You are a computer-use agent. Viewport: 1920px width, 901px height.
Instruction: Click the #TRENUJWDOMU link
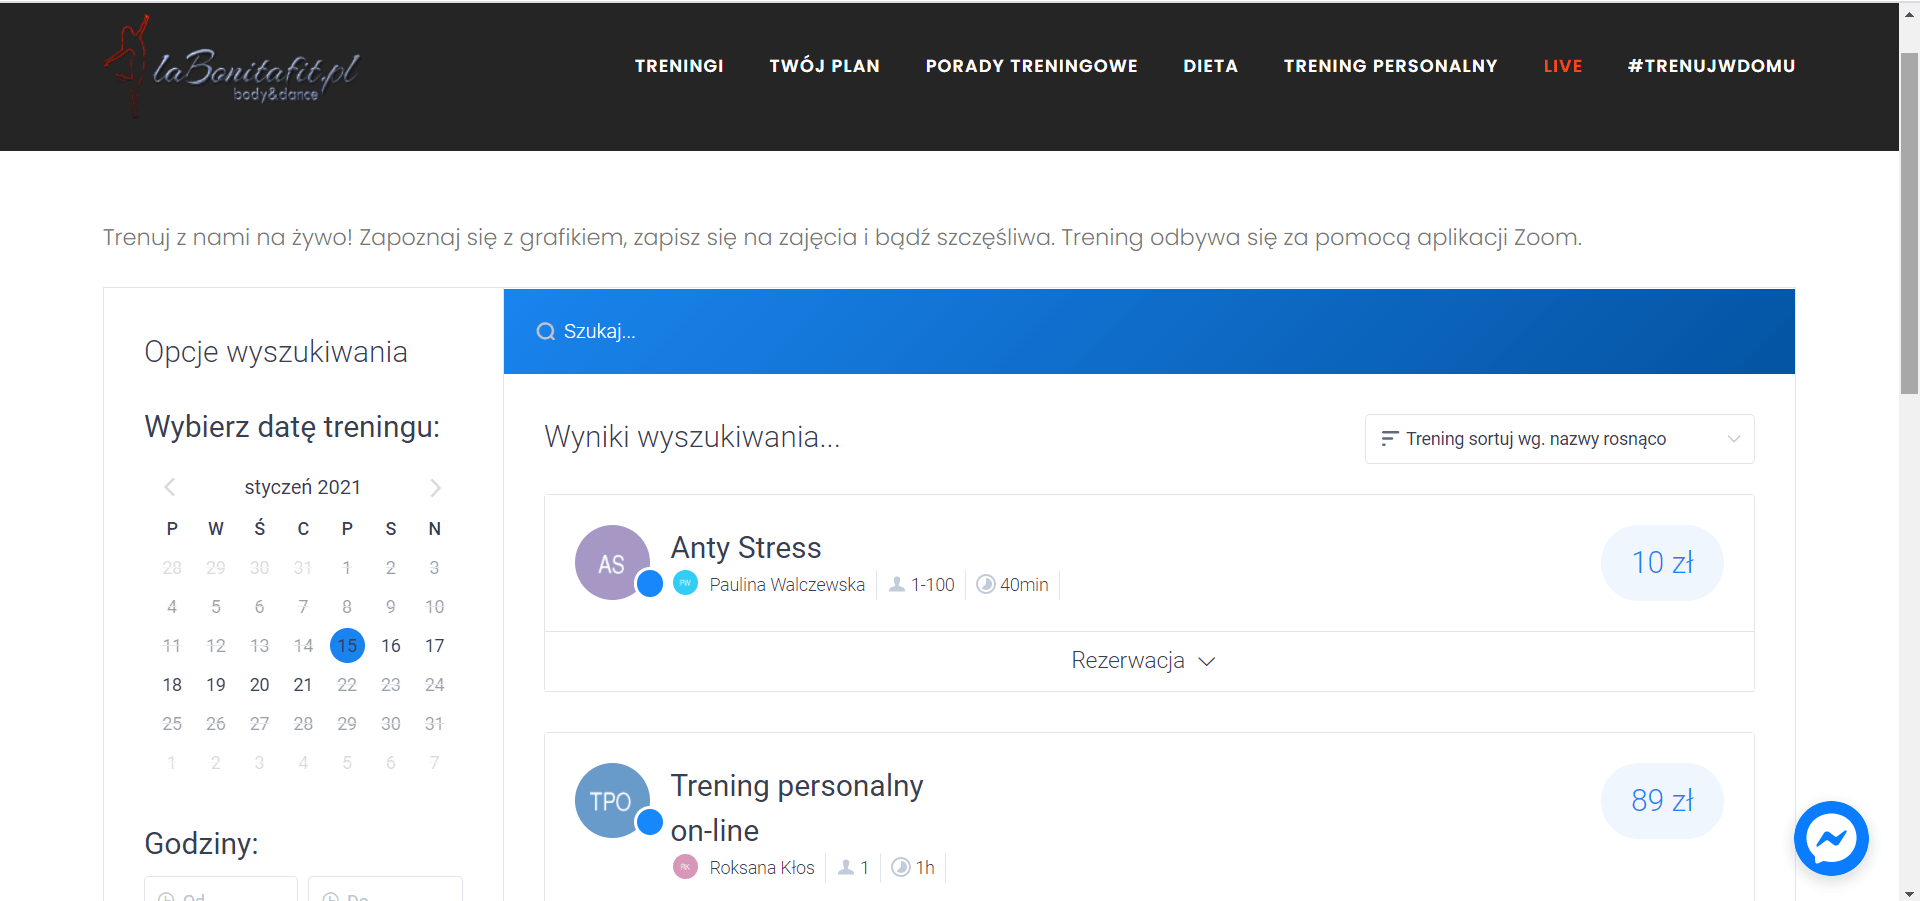(x=1711, y=66)
